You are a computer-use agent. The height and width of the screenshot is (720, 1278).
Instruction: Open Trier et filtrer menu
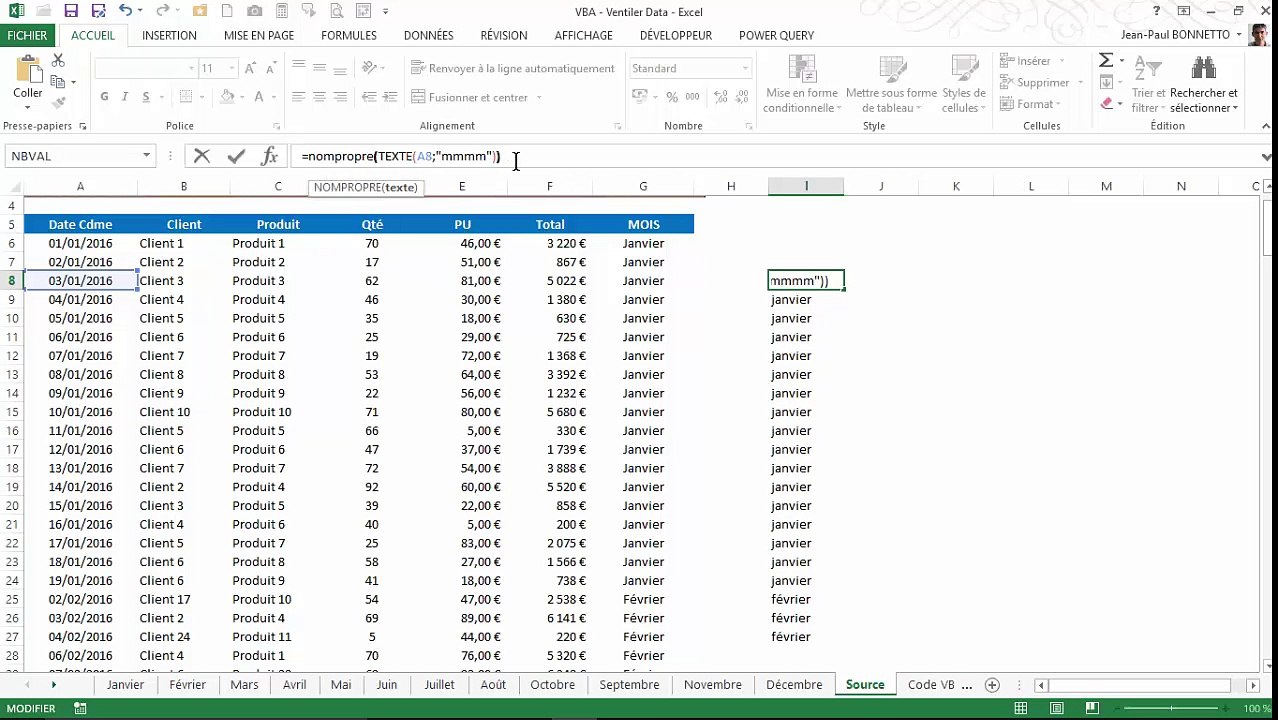[x=1148, y=84]
